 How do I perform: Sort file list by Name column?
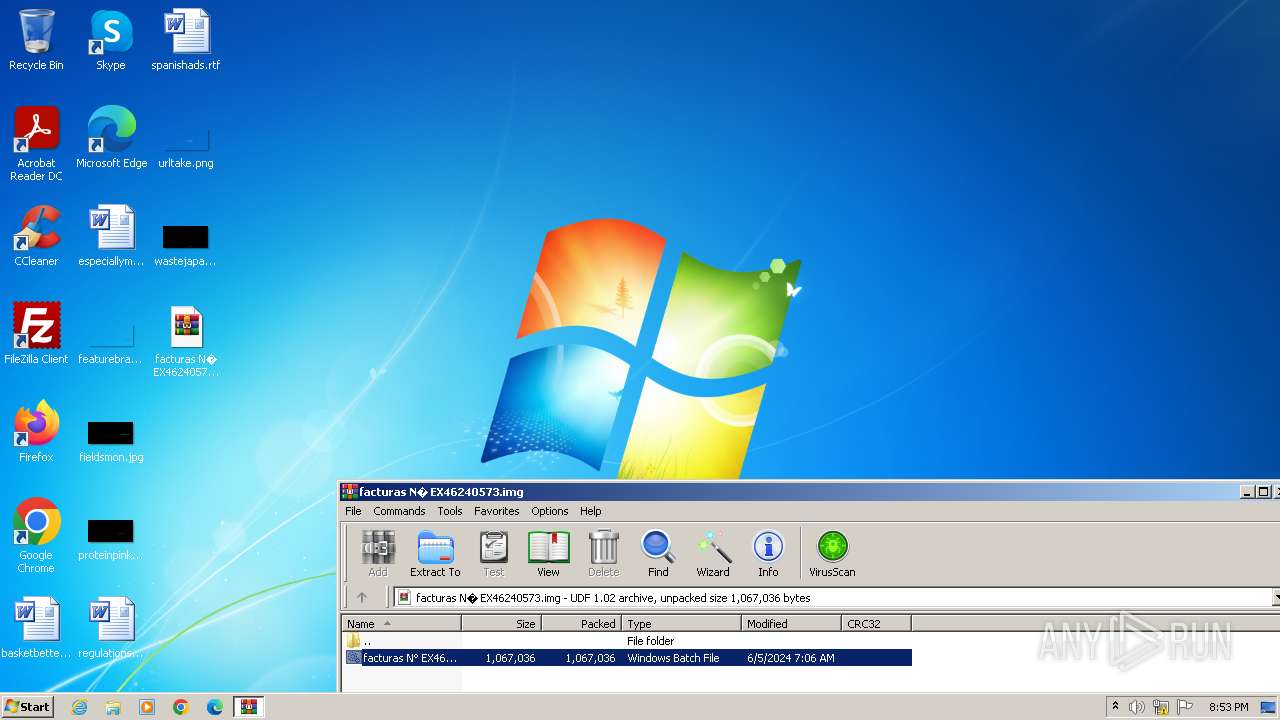pyautogui.click(x=401, y=623)
